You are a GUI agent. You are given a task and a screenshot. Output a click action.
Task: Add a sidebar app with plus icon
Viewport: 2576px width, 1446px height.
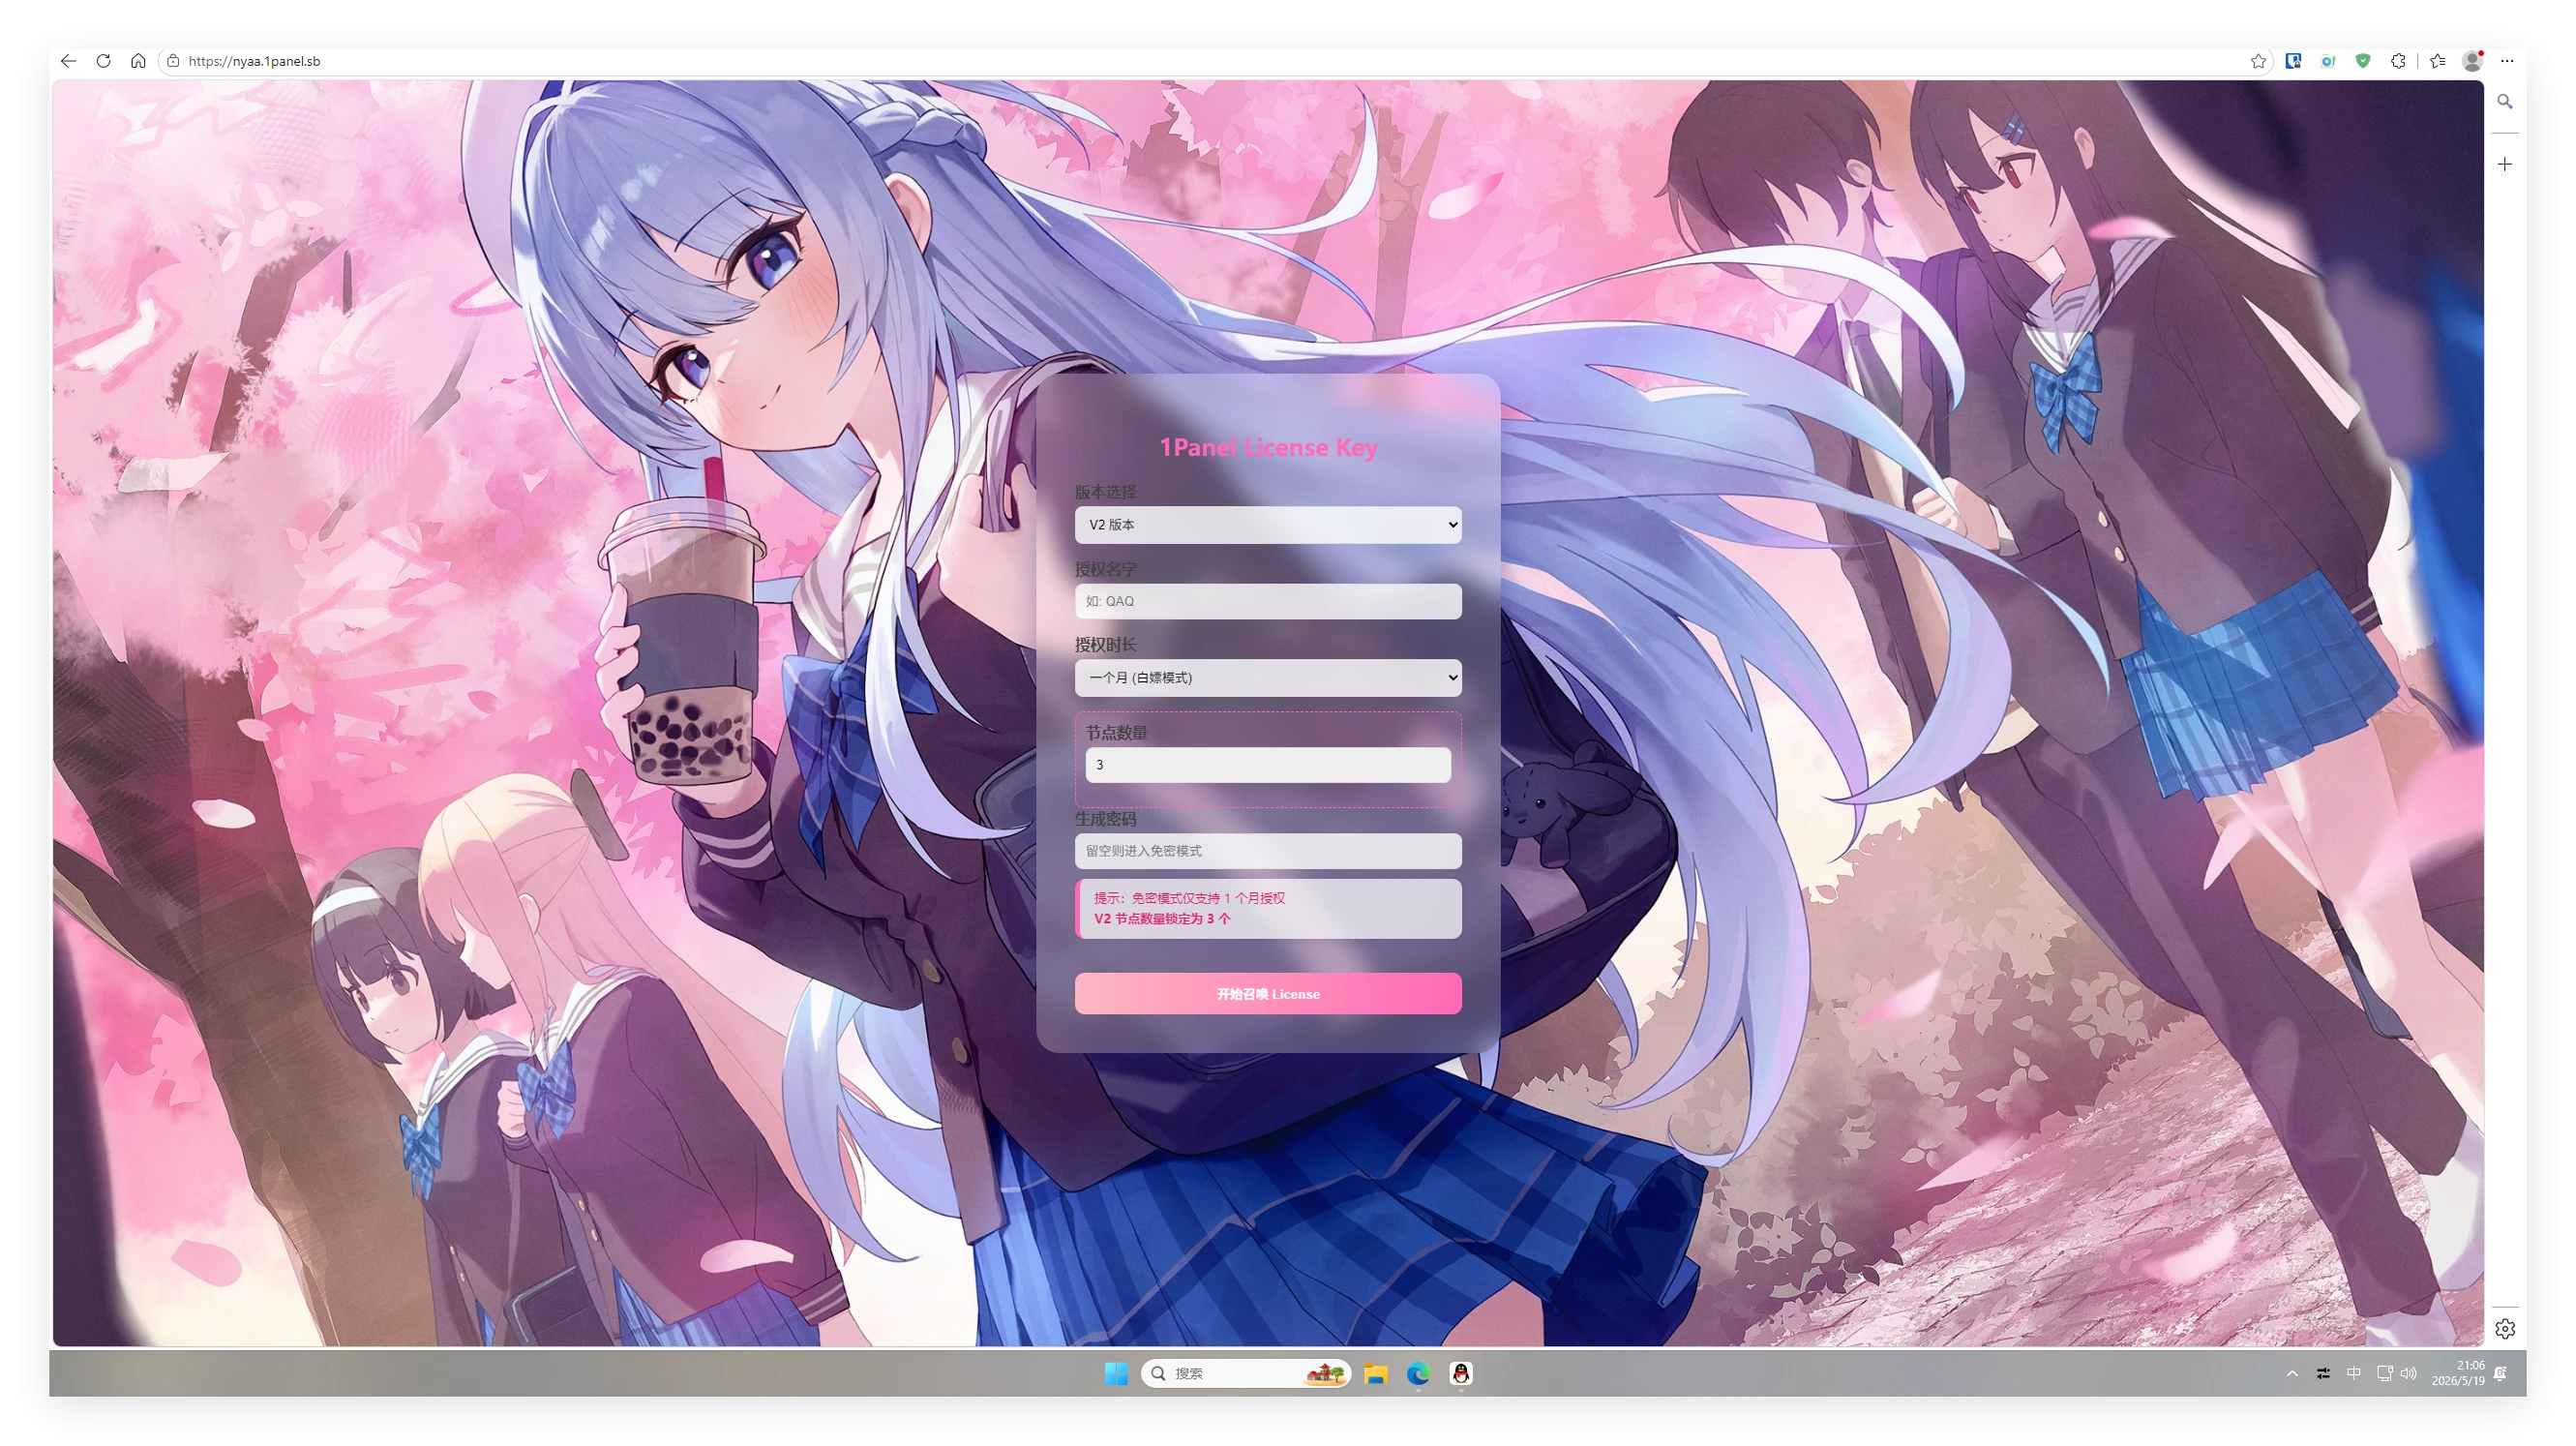[2505, 164]
